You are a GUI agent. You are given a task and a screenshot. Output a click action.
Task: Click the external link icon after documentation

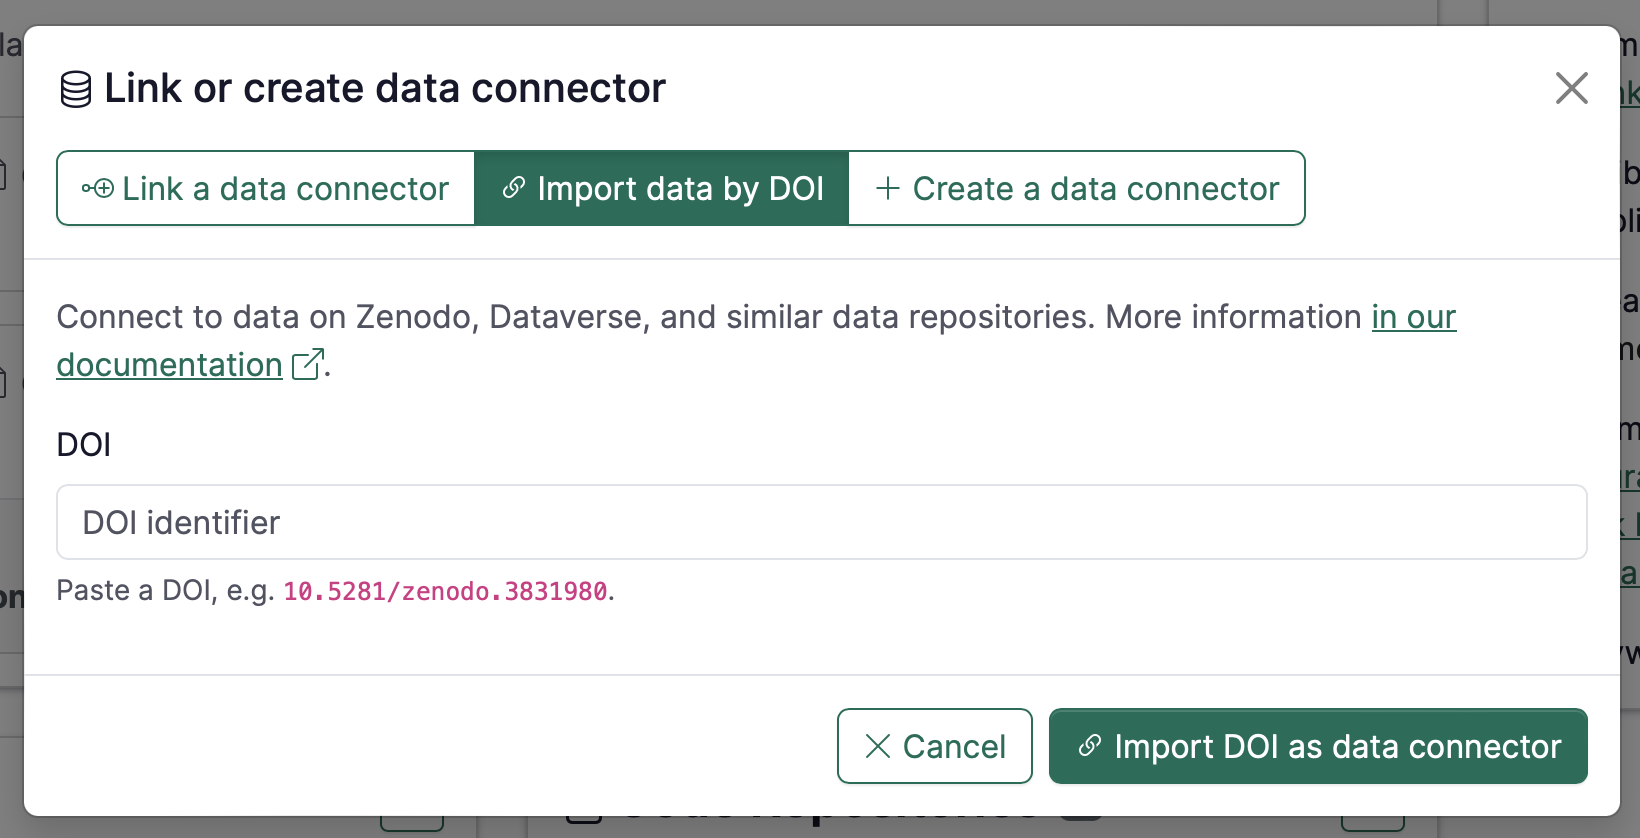click(x=307, y=364)
